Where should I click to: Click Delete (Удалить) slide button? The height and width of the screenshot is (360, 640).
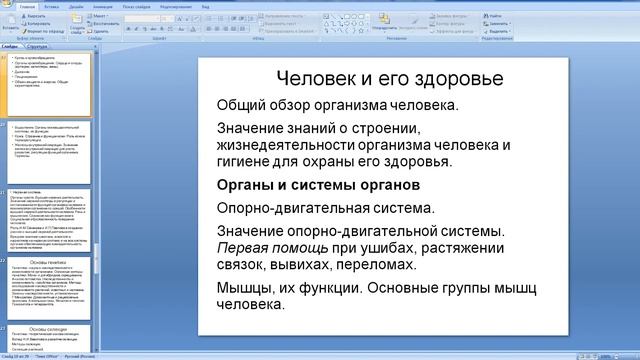click(98, 31)
